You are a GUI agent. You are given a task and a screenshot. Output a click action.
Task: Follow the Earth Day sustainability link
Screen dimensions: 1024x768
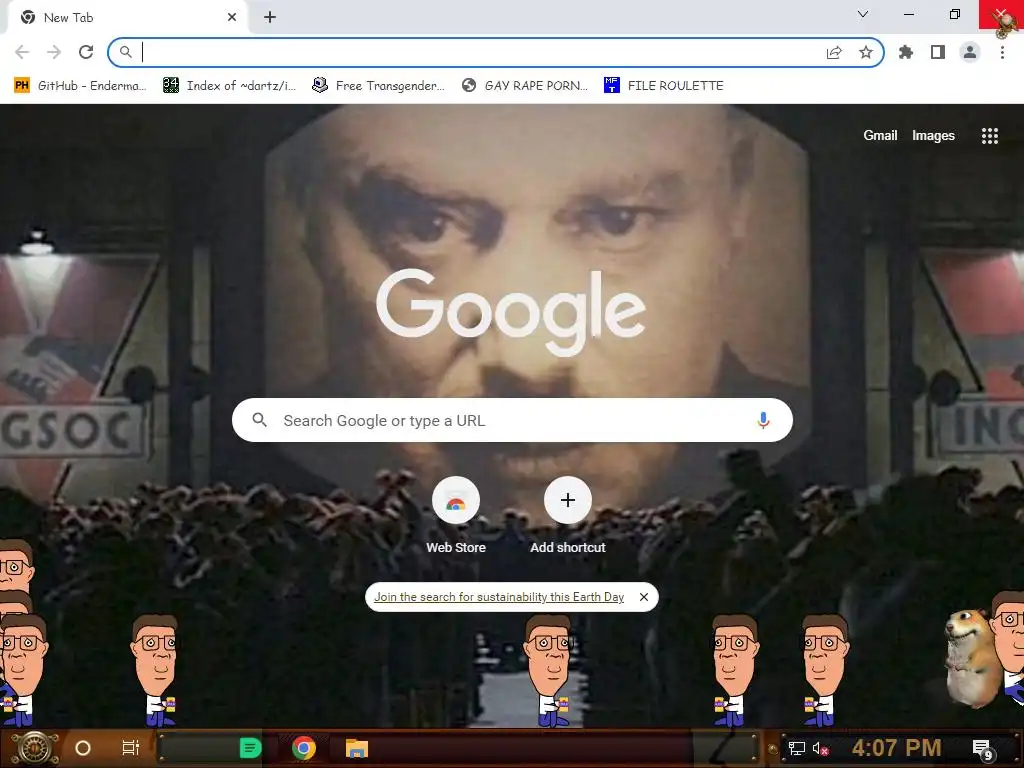[x=499, y=597]
